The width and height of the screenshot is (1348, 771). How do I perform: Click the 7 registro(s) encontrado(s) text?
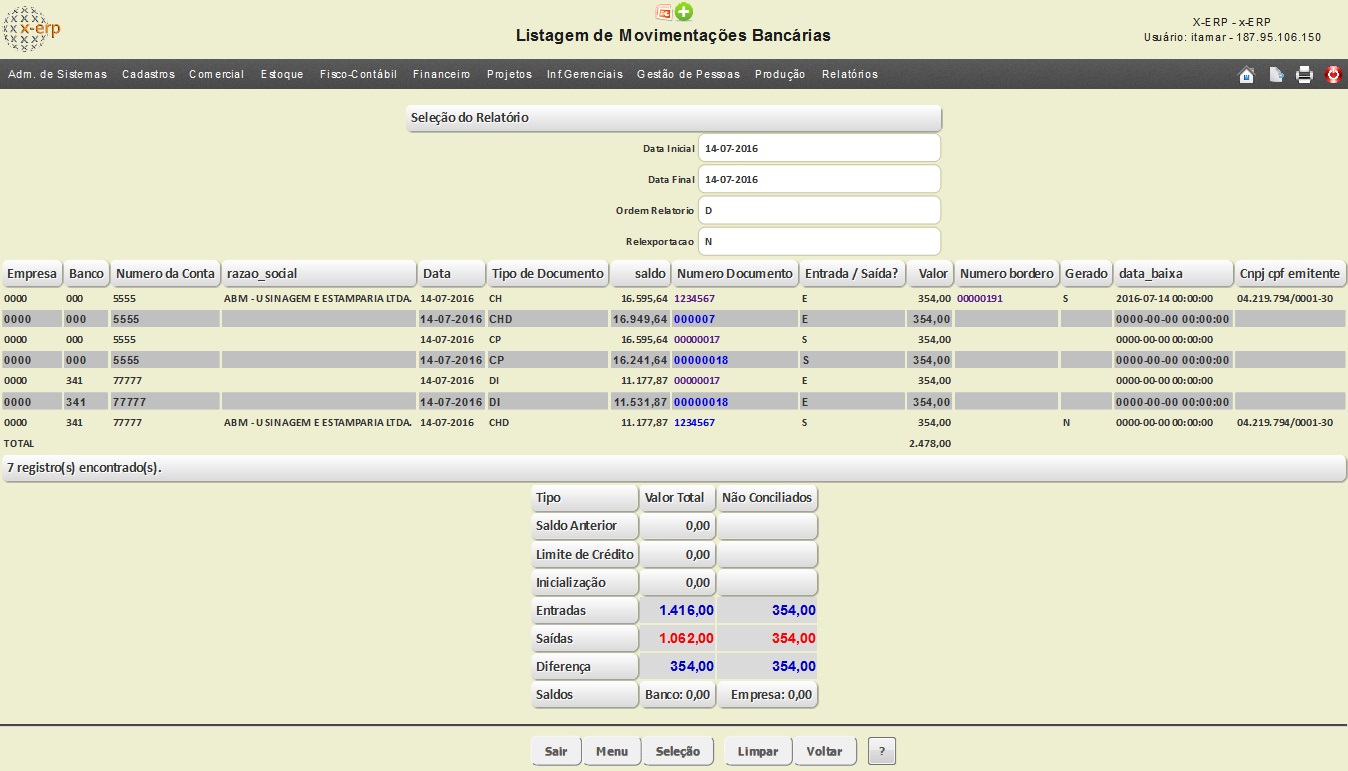click(84, 468)
